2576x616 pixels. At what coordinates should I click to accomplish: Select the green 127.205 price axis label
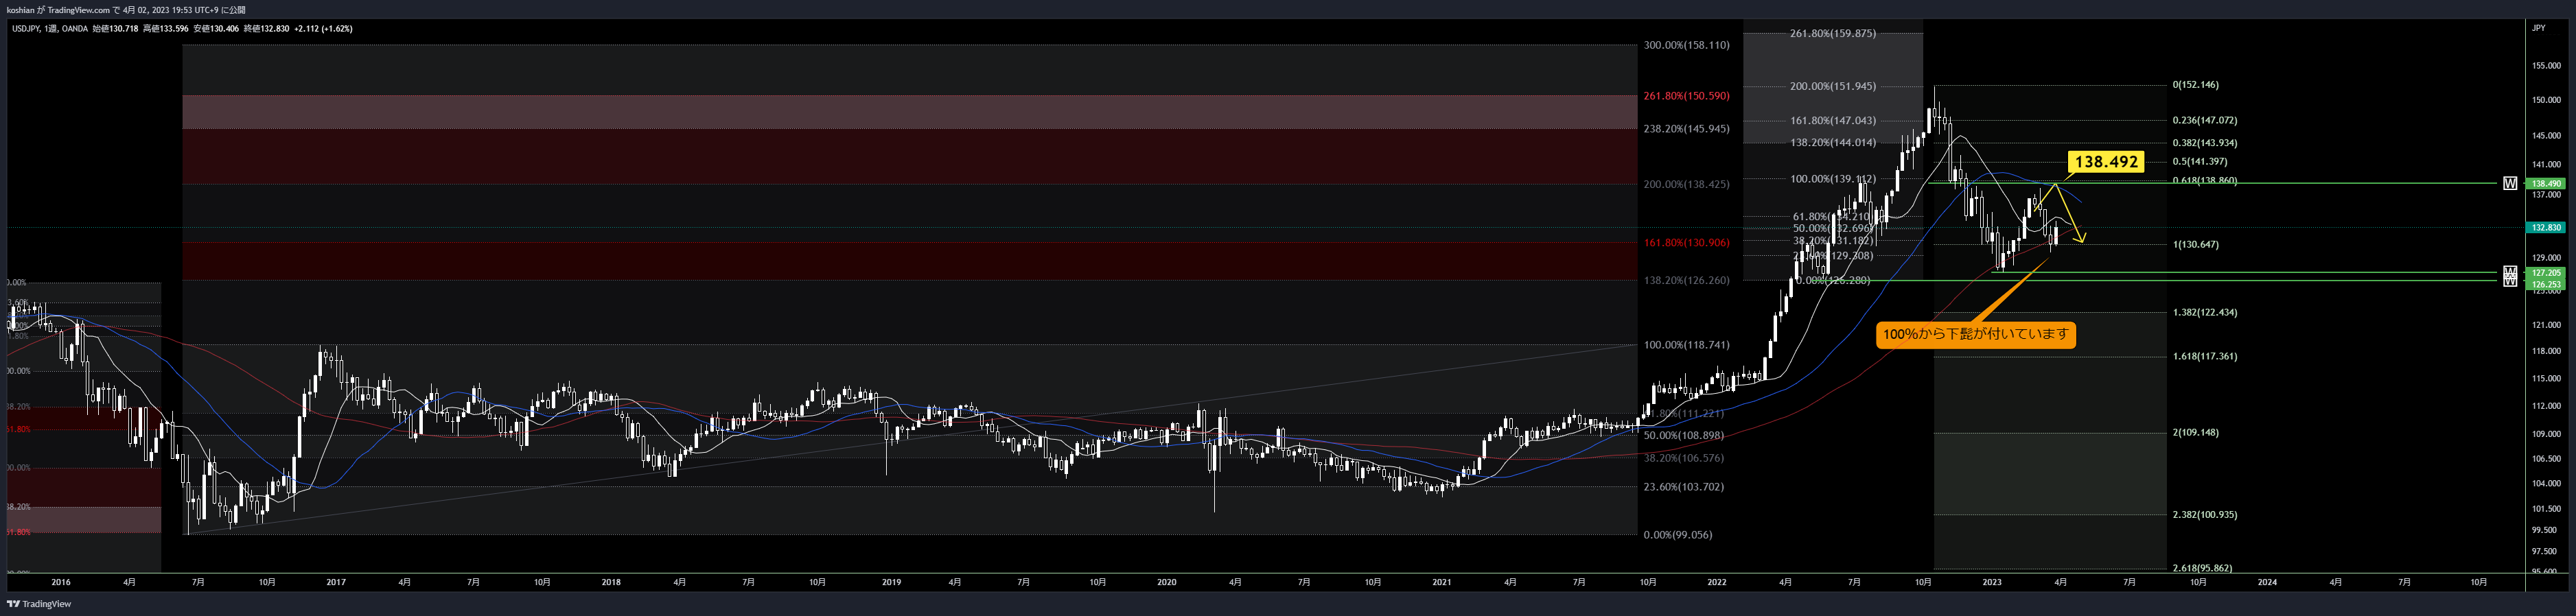[2546, 273]
